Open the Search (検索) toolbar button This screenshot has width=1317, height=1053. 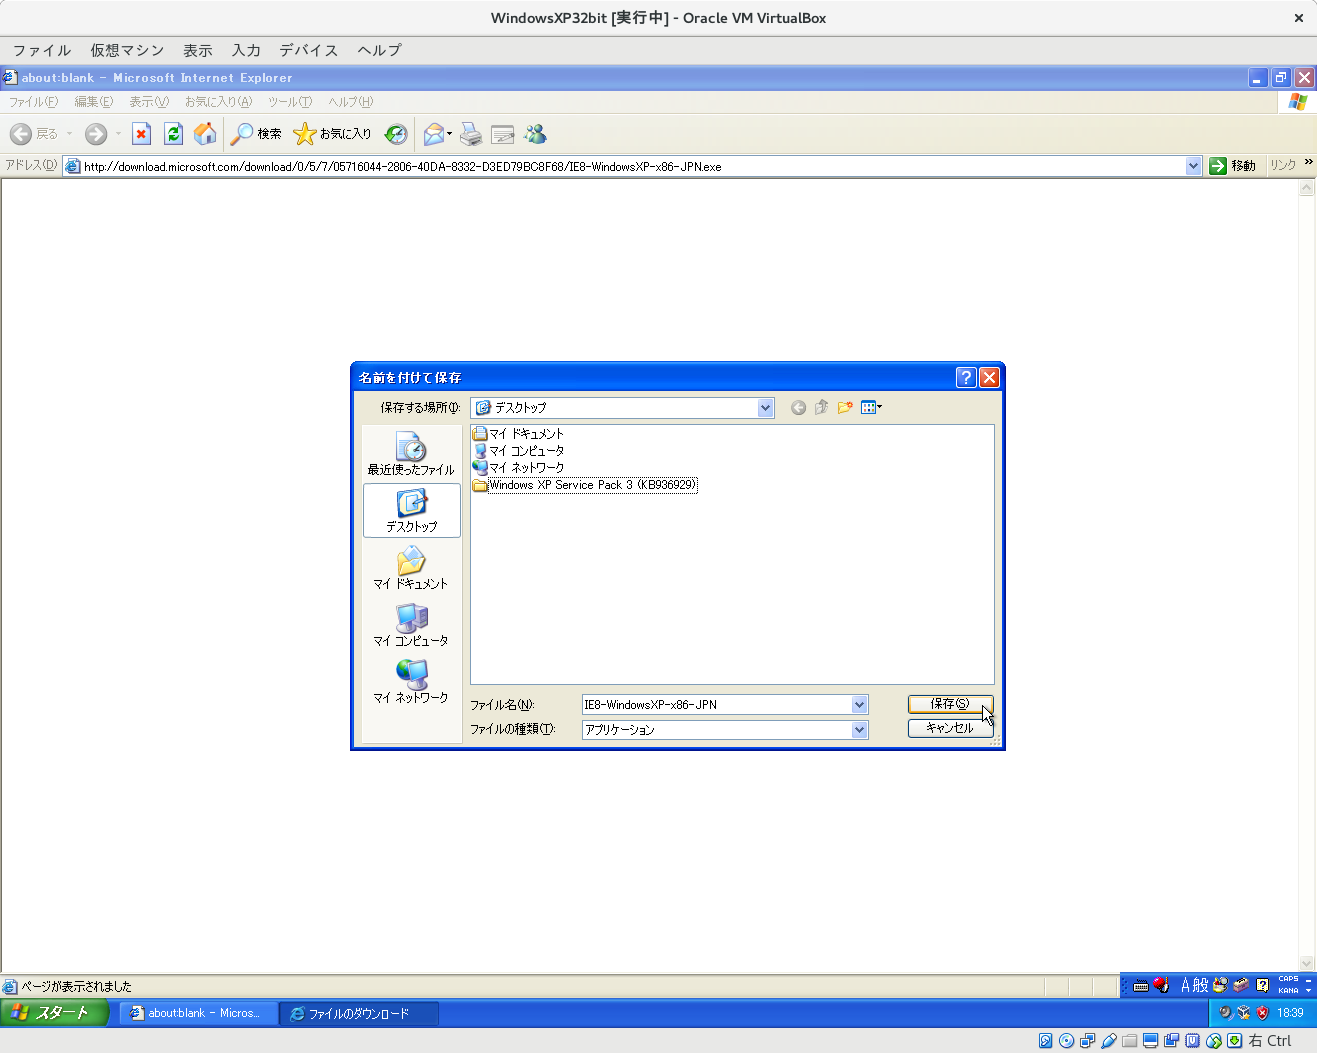256,133
